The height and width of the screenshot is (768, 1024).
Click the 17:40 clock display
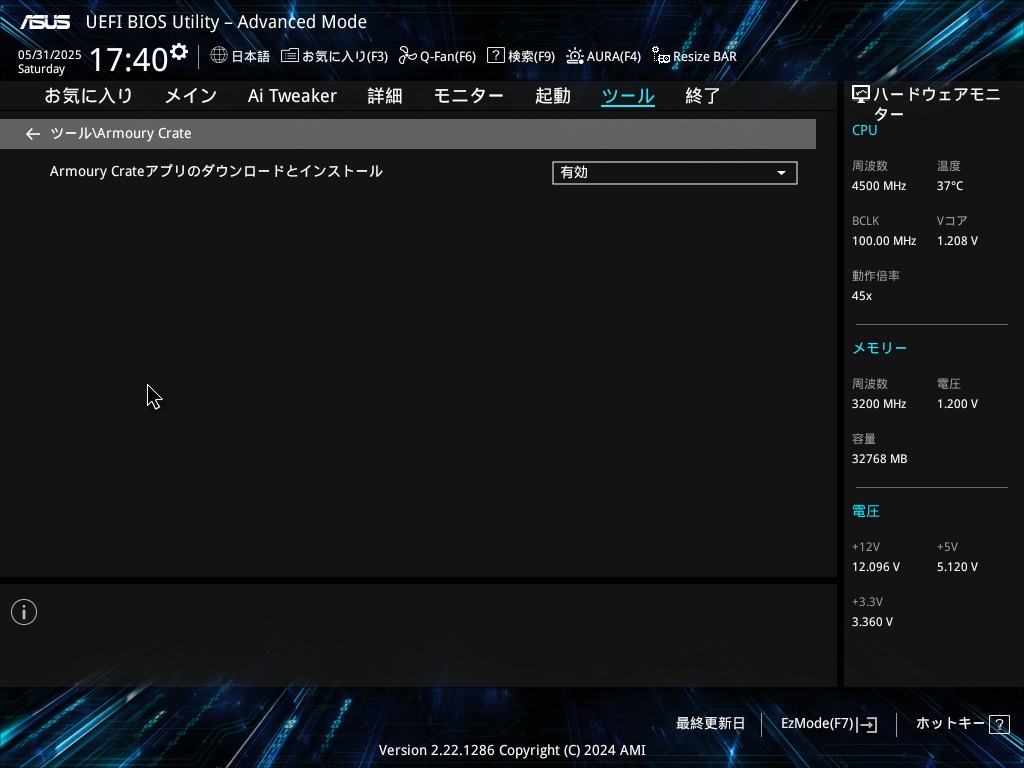pos(129,59)
